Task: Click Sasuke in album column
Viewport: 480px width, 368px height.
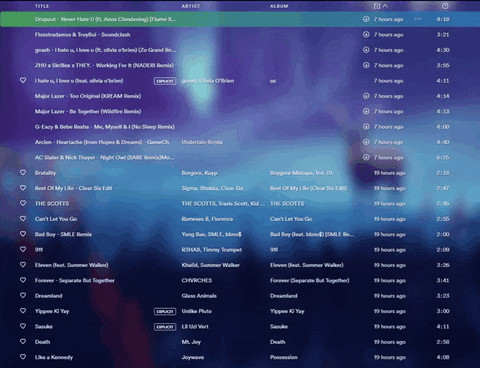Action: 279,326
